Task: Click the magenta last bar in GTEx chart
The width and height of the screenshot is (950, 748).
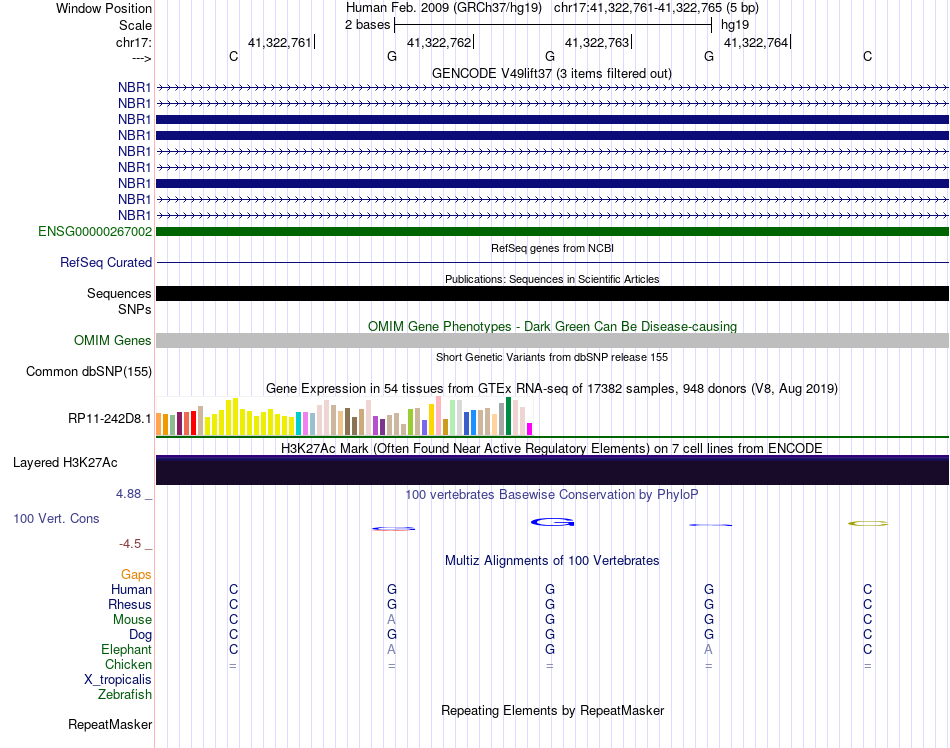Action: tap(530, 429)
